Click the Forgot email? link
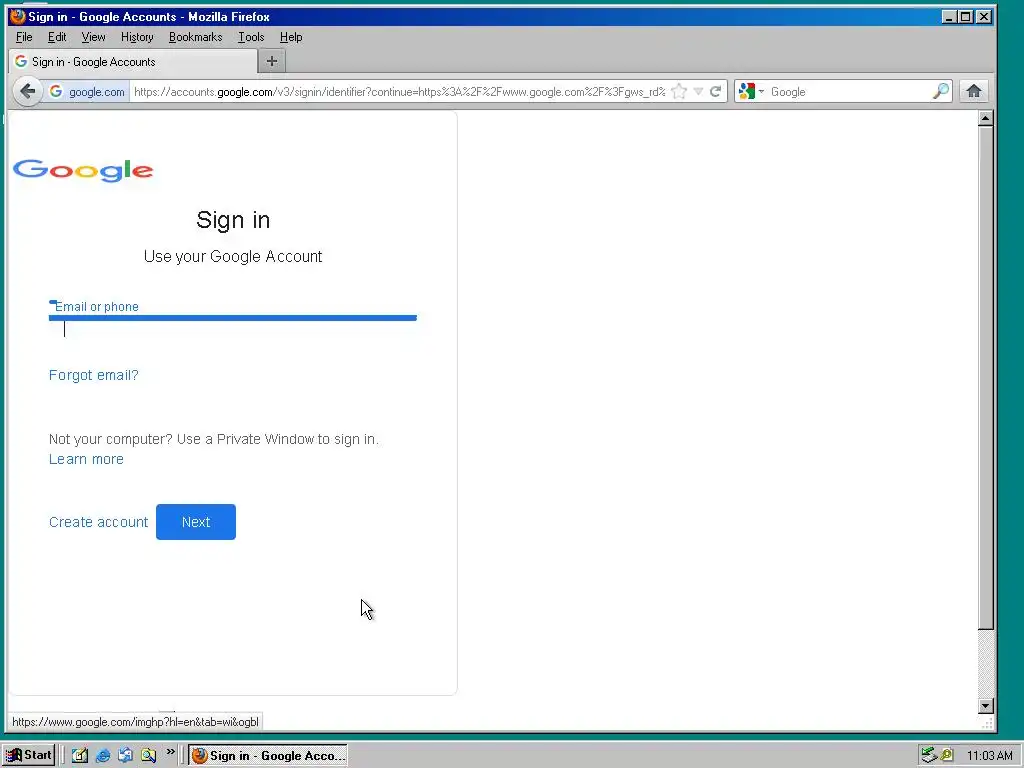Image resolution: width=1024 pixels, height=768 pixels. (x=93, y=375)
